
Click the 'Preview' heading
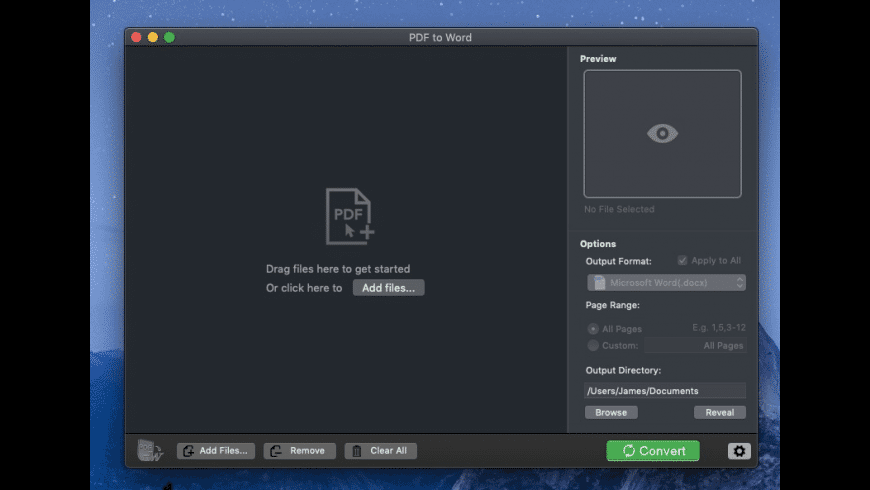[598, 59]
